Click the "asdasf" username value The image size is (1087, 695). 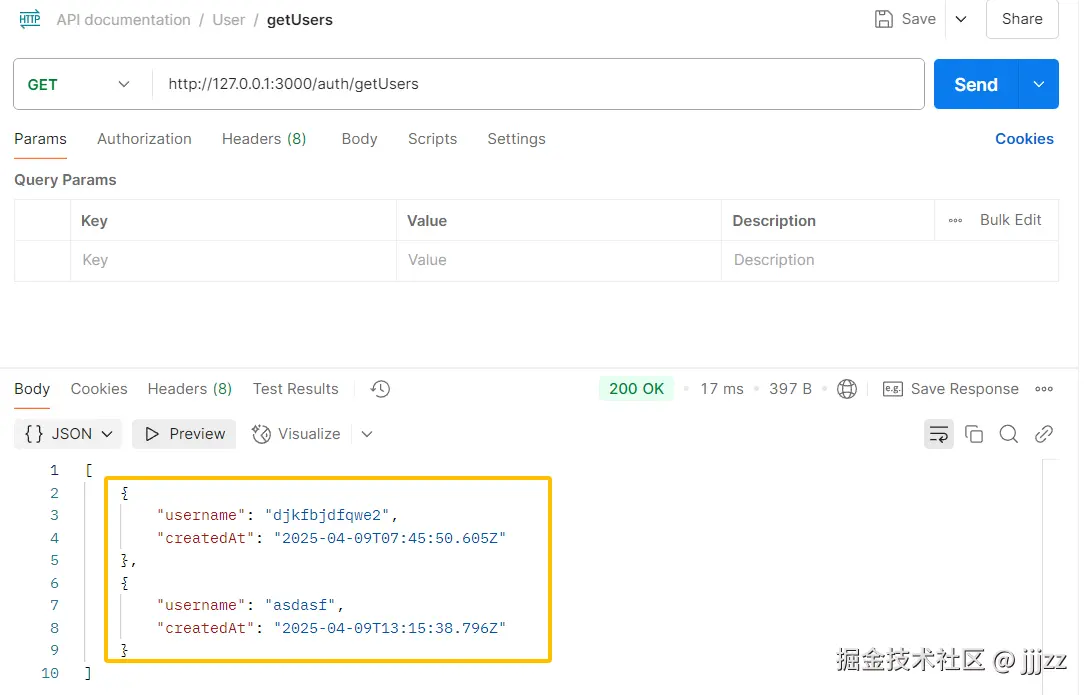pos(300,605)
